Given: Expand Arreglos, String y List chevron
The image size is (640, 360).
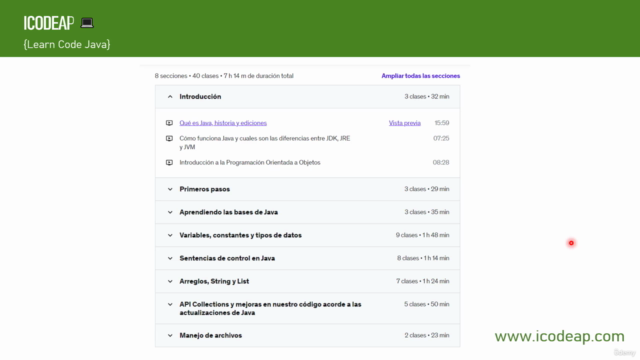Looking at the screenshot, I should pyautogui.click(x=170, y=281).
